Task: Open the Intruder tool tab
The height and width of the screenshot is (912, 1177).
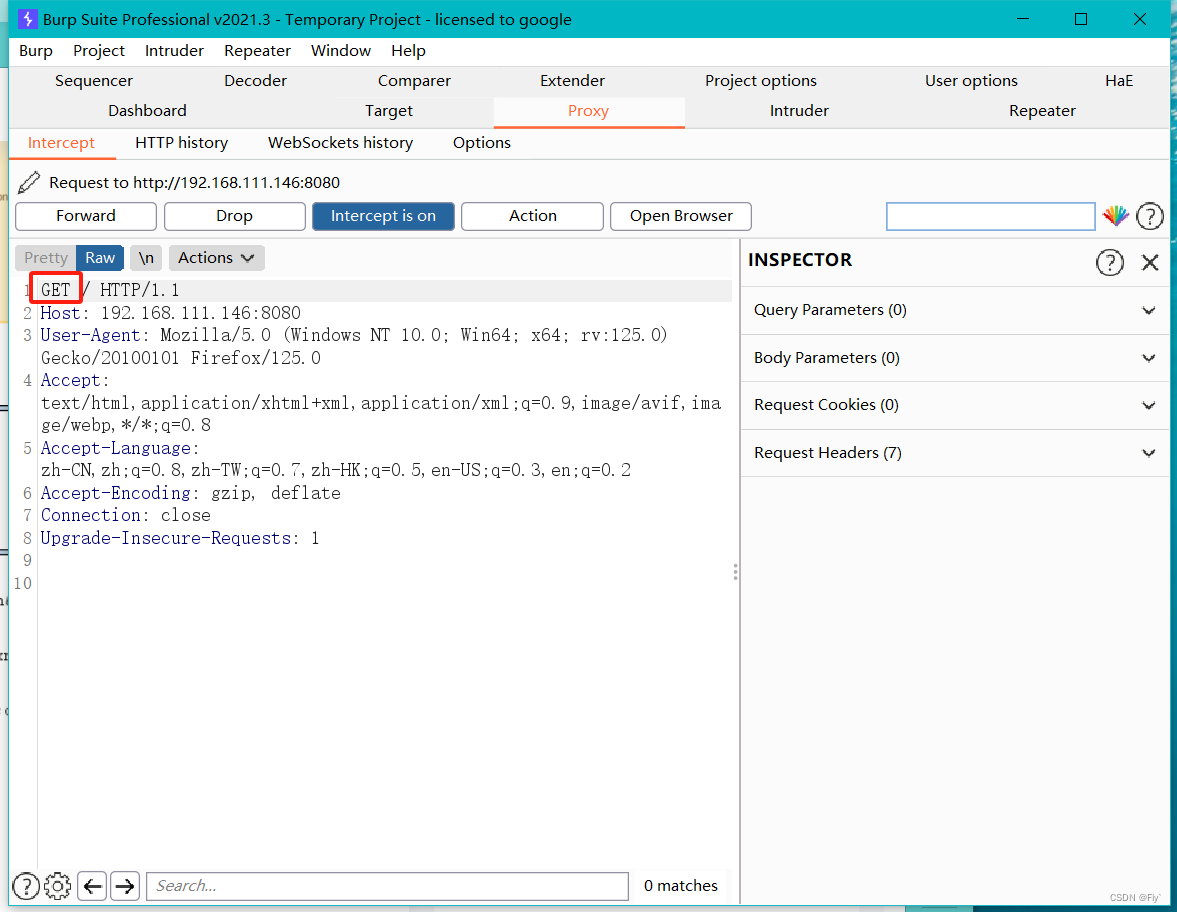Action: pyautogui.click(x=799, y=111)
